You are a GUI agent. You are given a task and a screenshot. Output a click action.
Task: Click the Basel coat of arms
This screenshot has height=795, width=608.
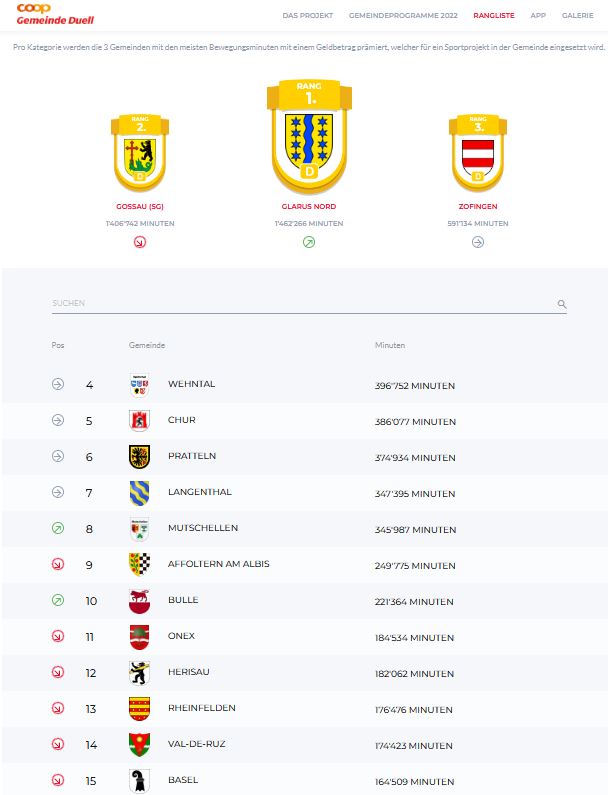tap(139, 781)
